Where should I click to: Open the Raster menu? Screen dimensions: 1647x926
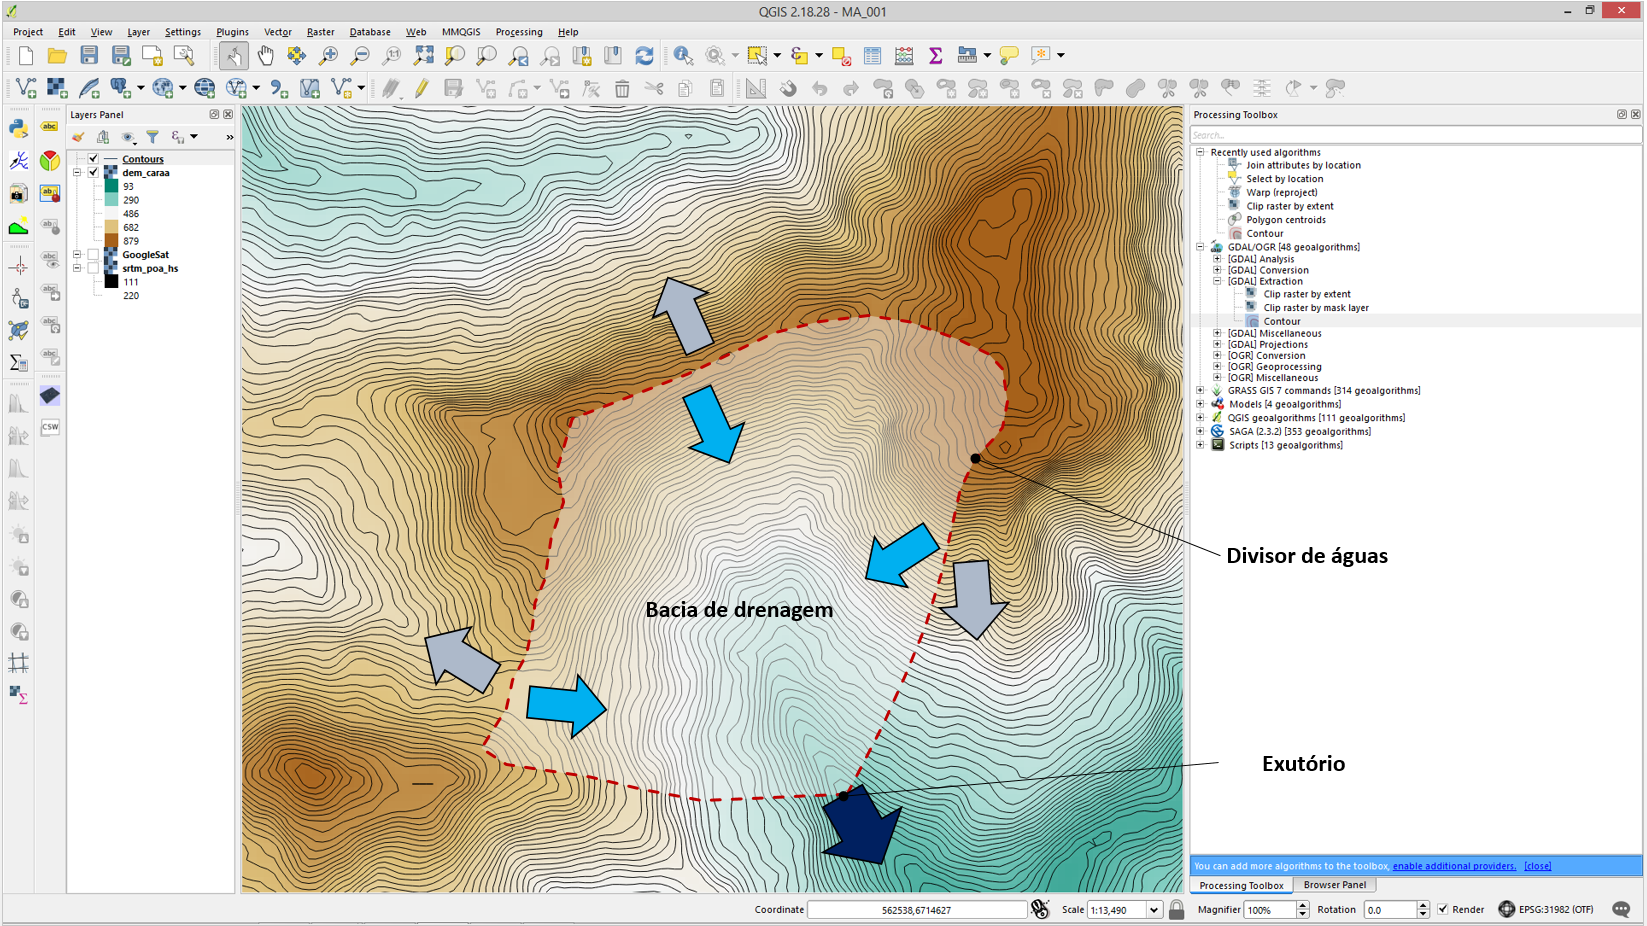[320, 32]
